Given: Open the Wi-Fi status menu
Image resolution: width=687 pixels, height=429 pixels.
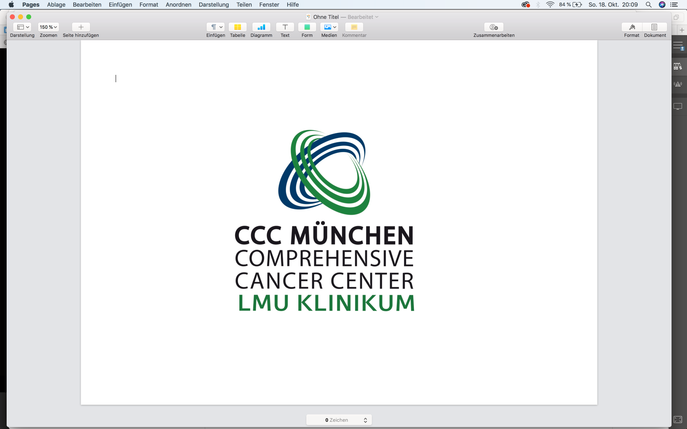Looking at the screenshot, I should point(550,4).
